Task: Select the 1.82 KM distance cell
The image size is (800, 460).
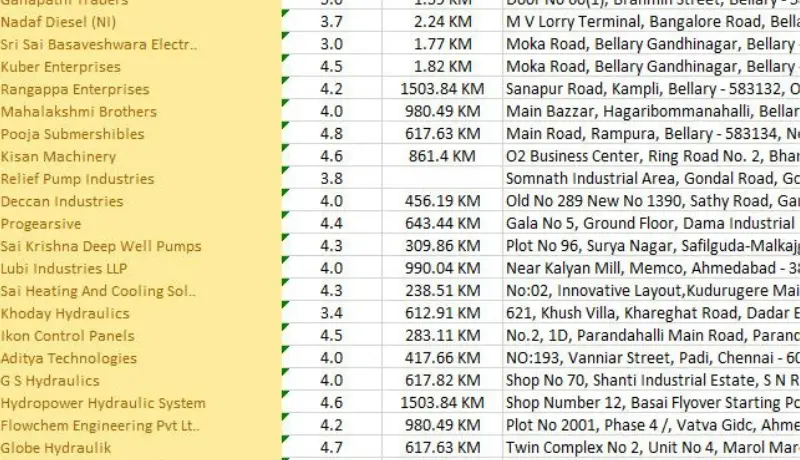Action: [442, 67]
